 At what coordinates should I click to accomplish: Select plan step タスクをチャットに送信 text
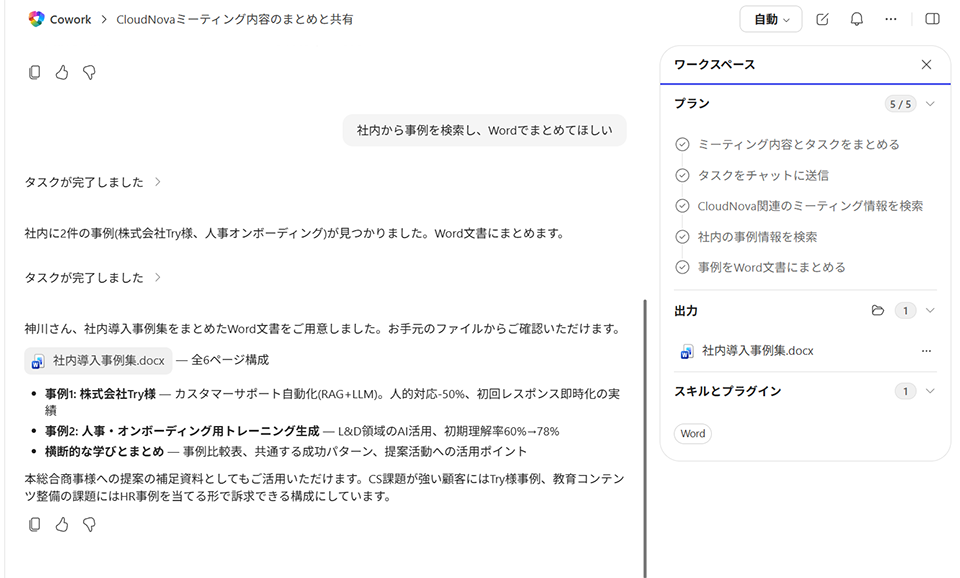click(763, 175)
